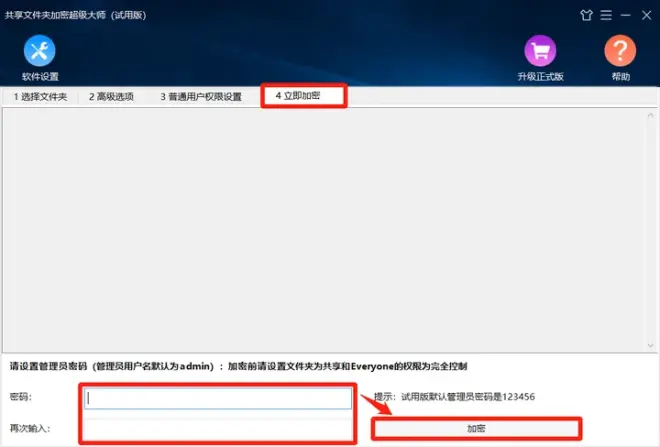The image size is (660, 447).
Task: Focus the 再次输入 password field
Action: 218,429
